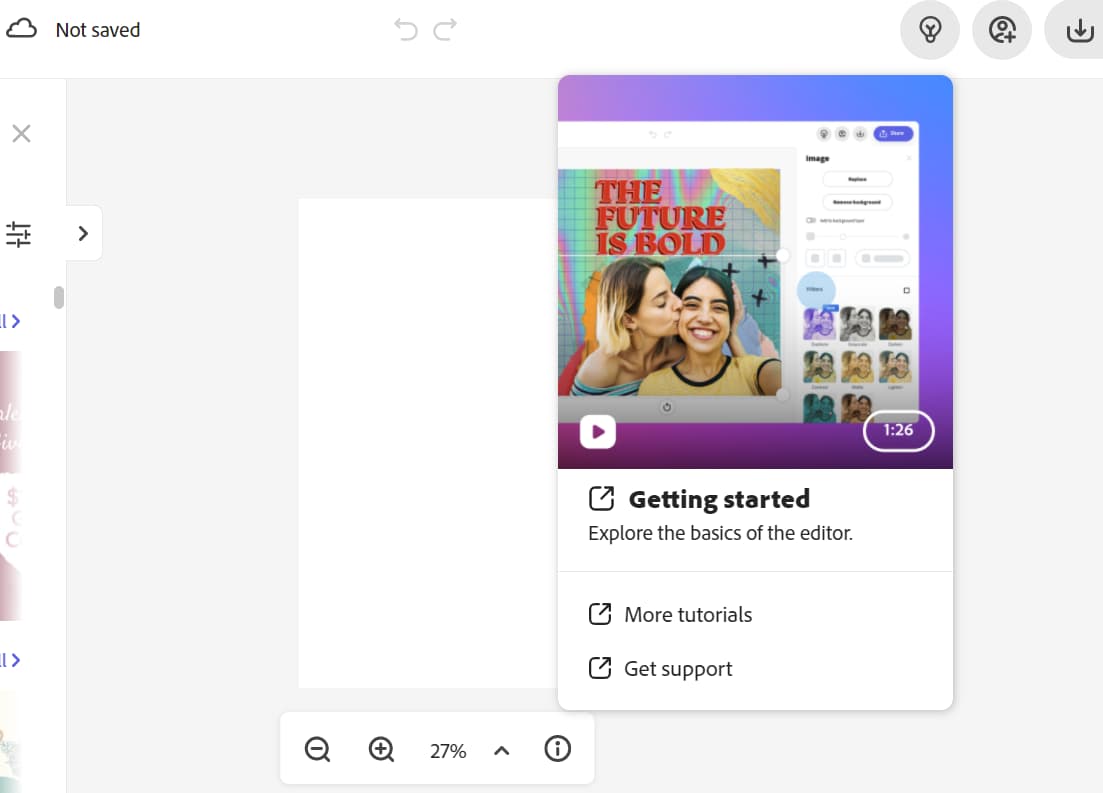1103x793 pixels.
Task: Open the invite collaborators icon
Action: pos(1002,31)
